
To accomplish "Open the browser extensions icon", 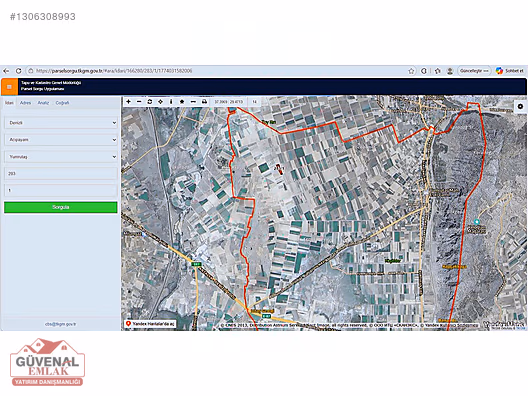I will [424, 71].
